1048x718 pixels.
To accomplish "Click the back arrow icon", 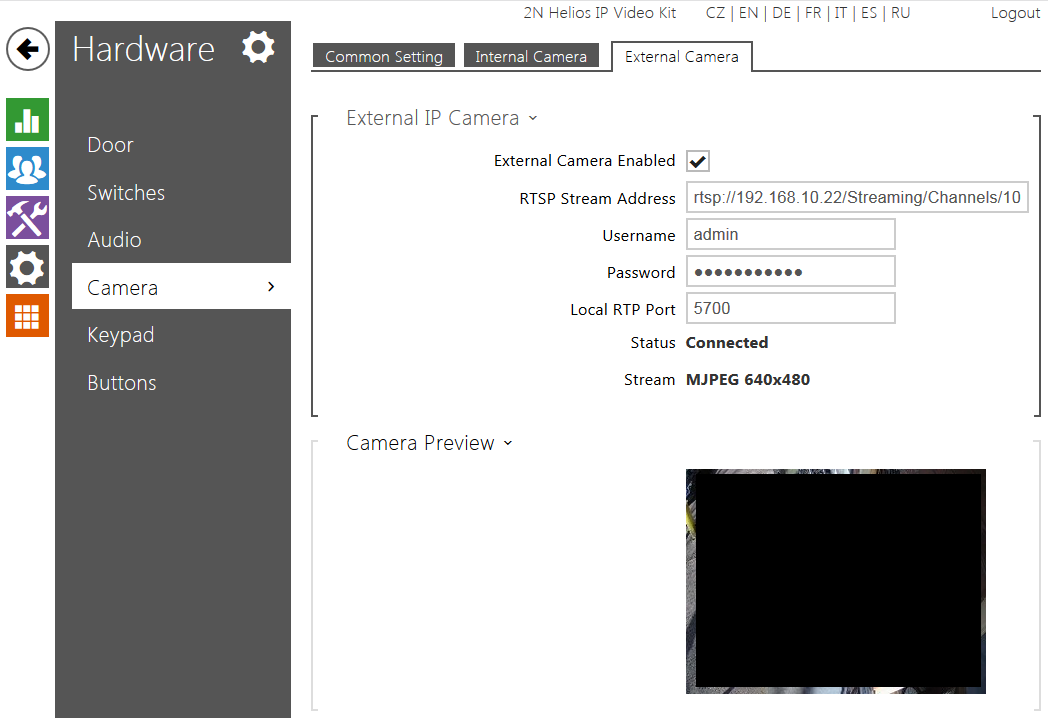I will (28, 49).
